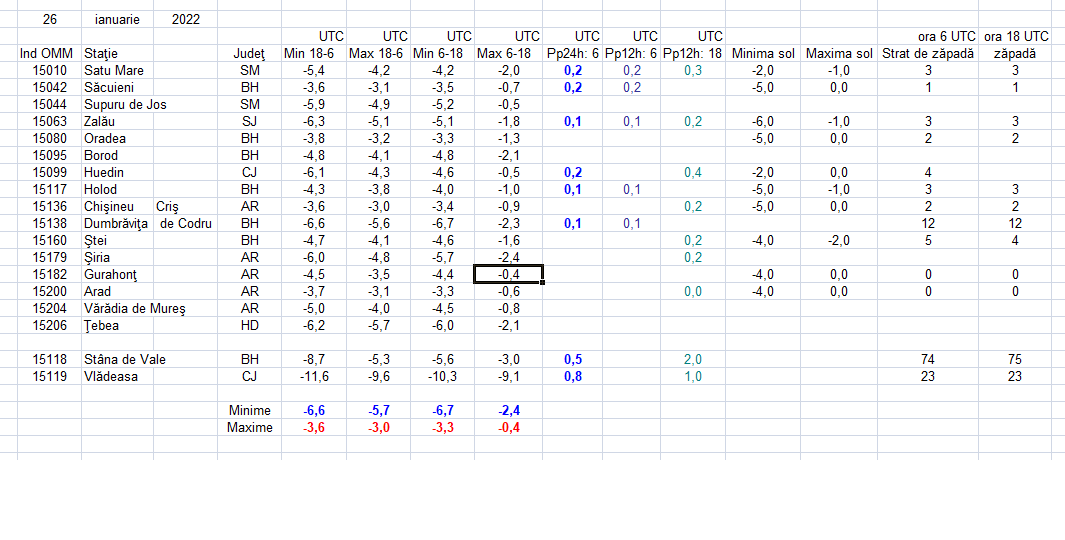This screenshot has width=1065, height=540.
Task: Click Stâna de Vale snow value 75
Action: 1016,359
